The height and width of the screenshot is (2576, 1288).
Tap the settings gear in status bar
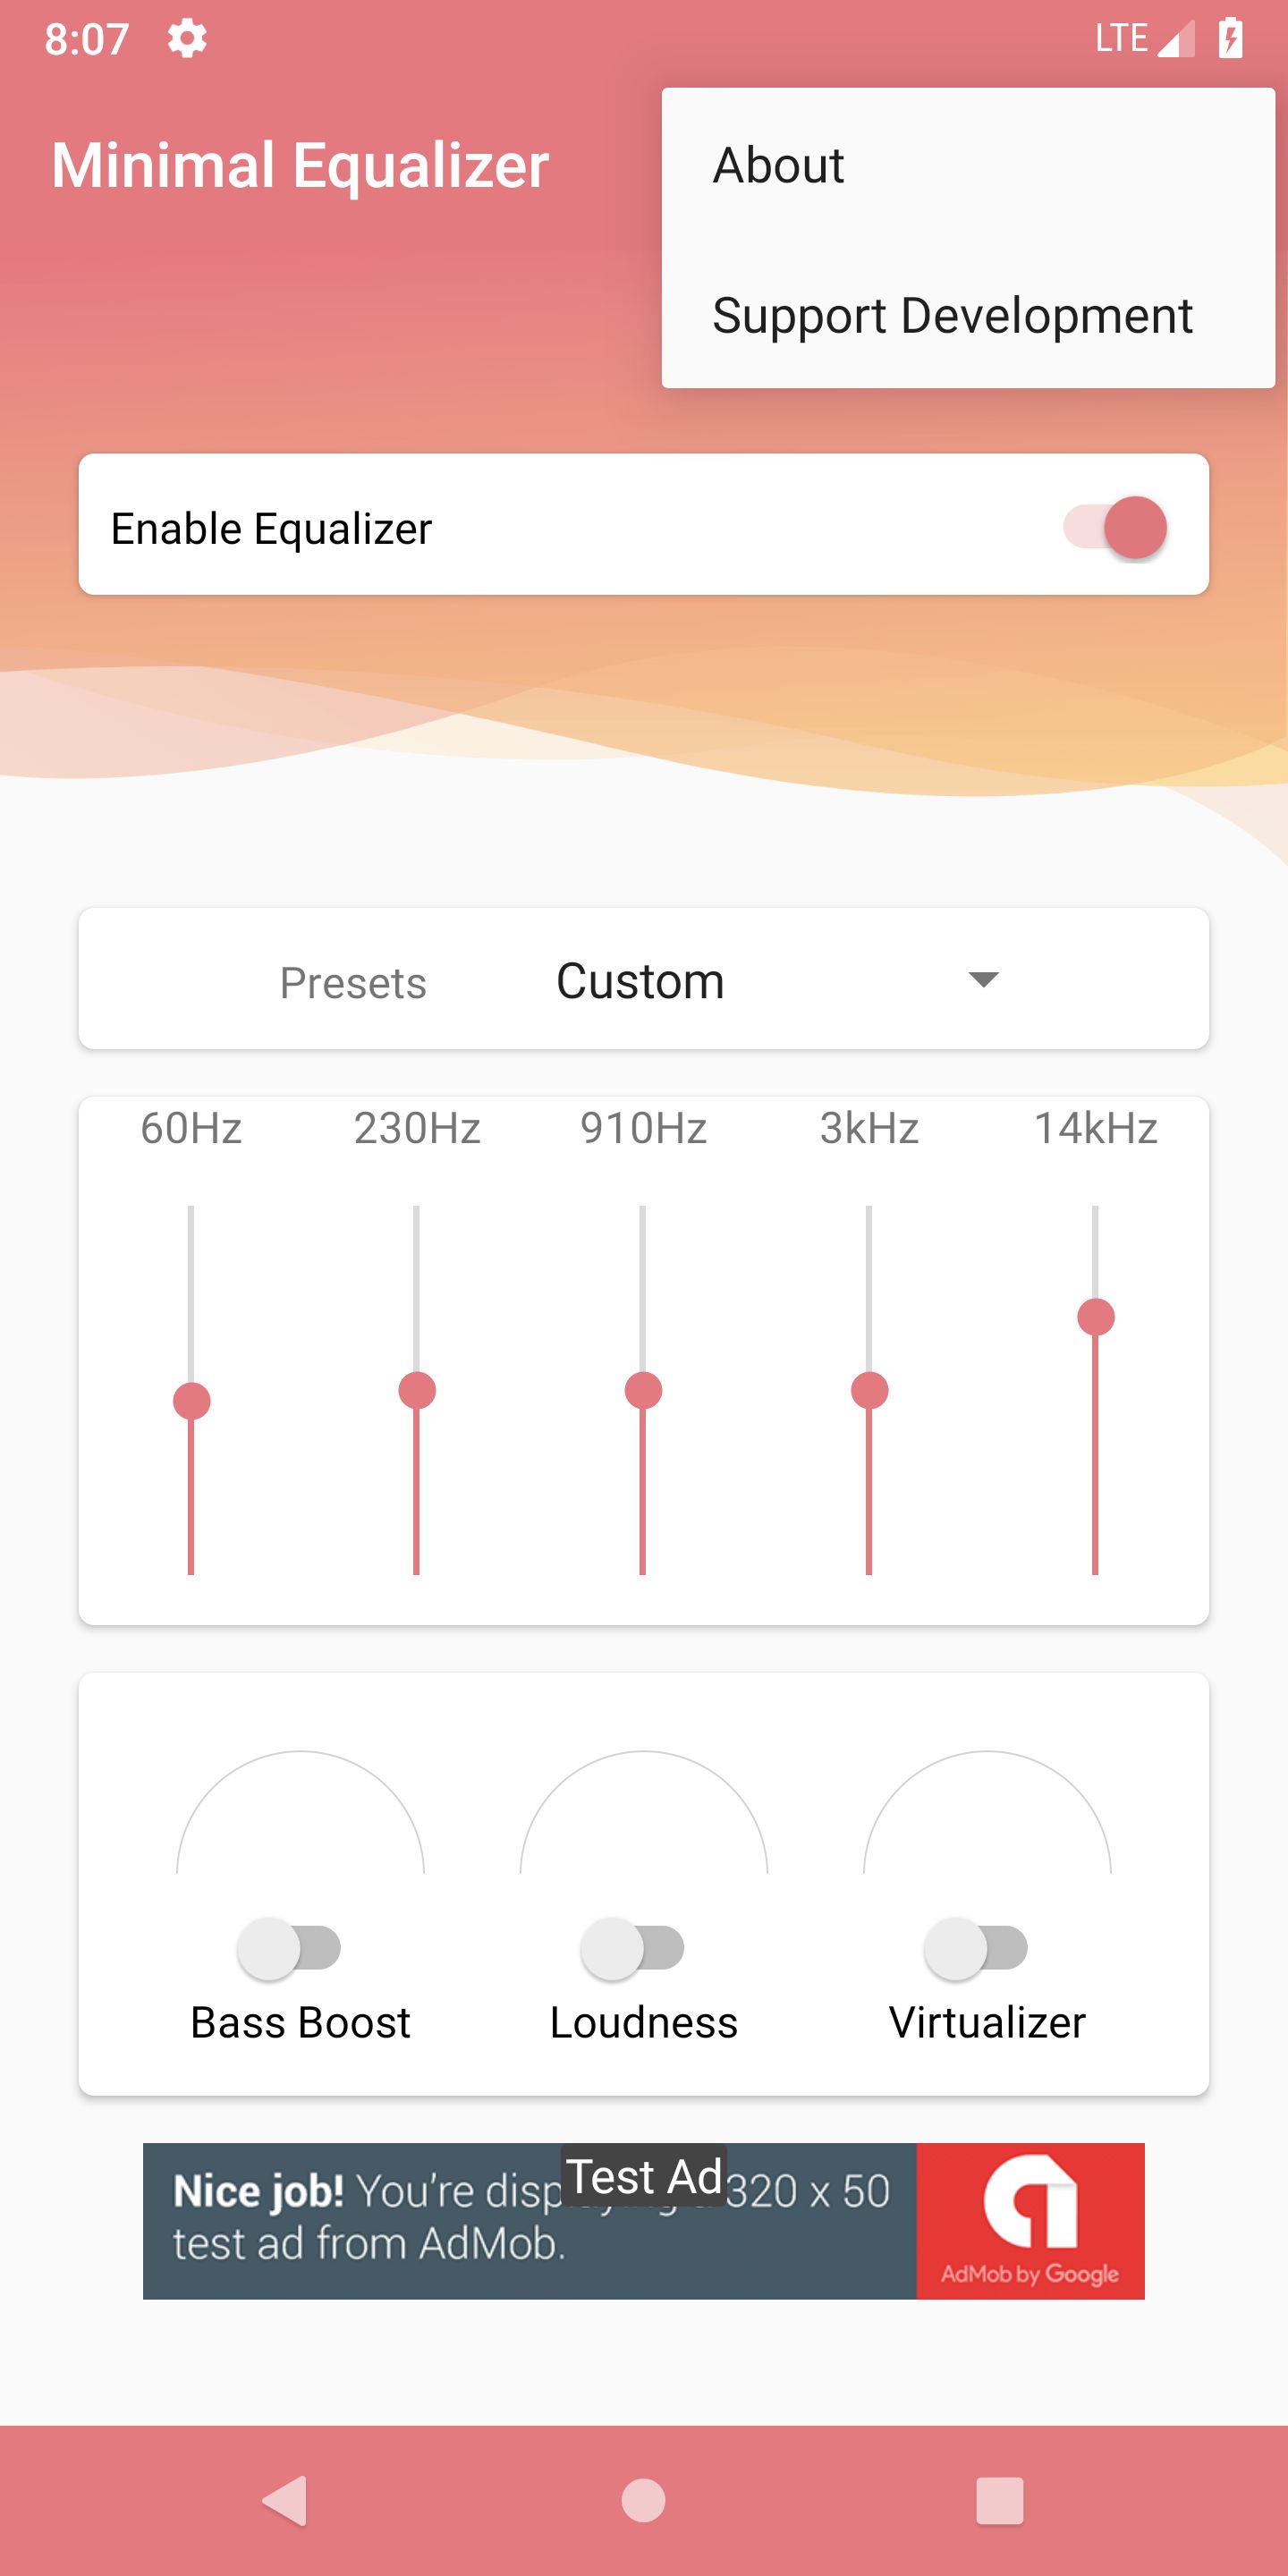click(187, 39)
